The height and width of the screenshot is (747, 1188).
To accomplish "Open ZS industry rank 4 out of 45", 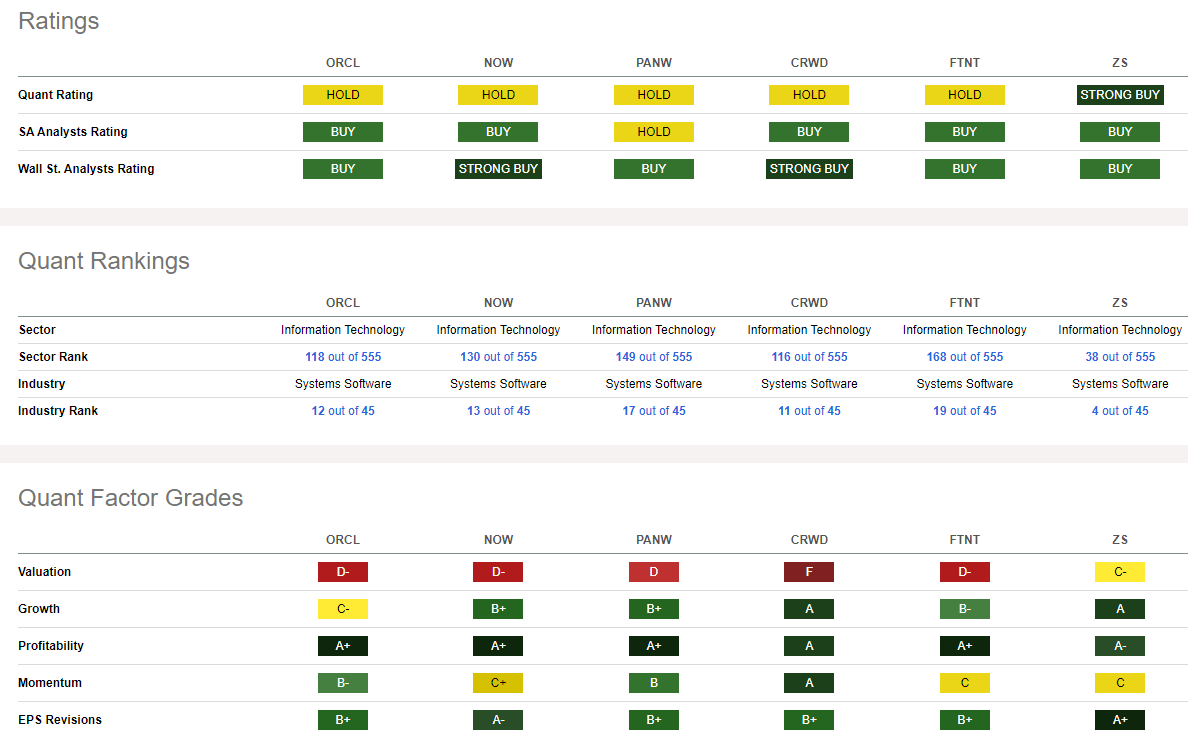I will 1120,411.
